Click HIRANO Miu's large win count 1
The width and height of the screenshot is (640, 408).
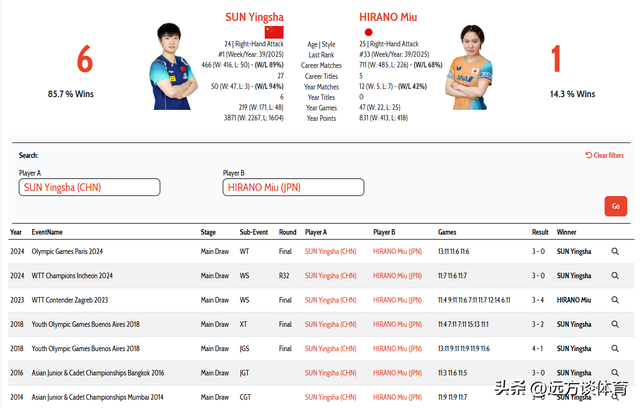tap(556, 59)
